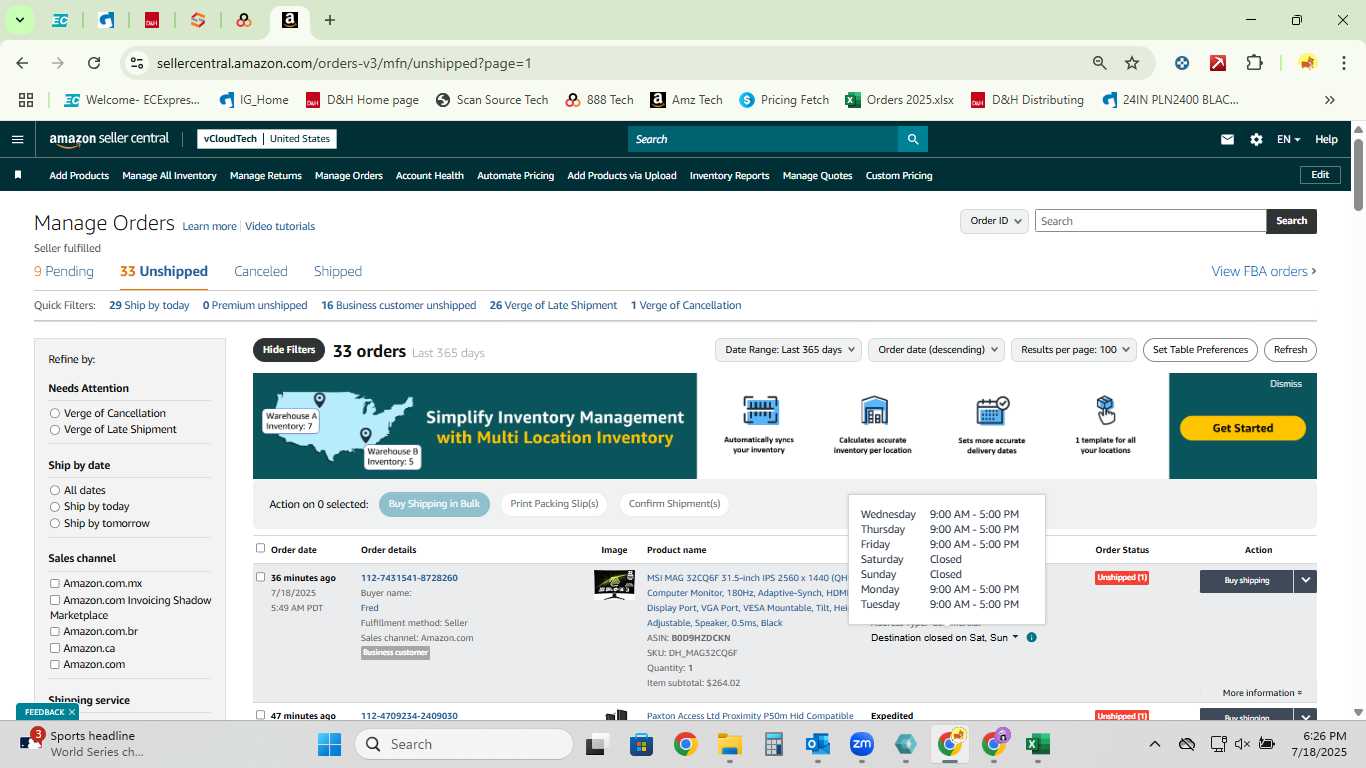1366x768 pixels.
Task: Check the Amazon.ca sales channel
Action: [x=55, y=648]
